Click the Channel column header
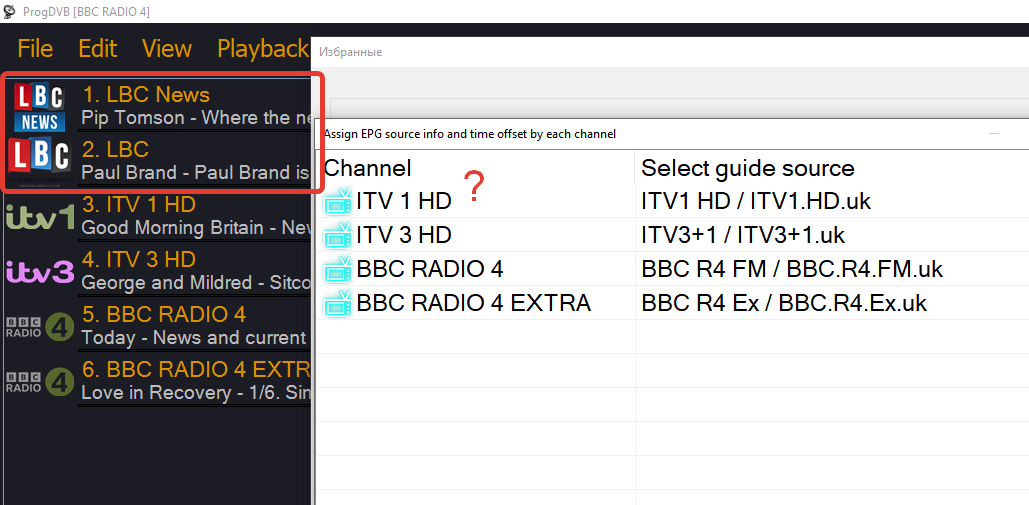Viewport: 1029px width, 505px height. (368, 168)
